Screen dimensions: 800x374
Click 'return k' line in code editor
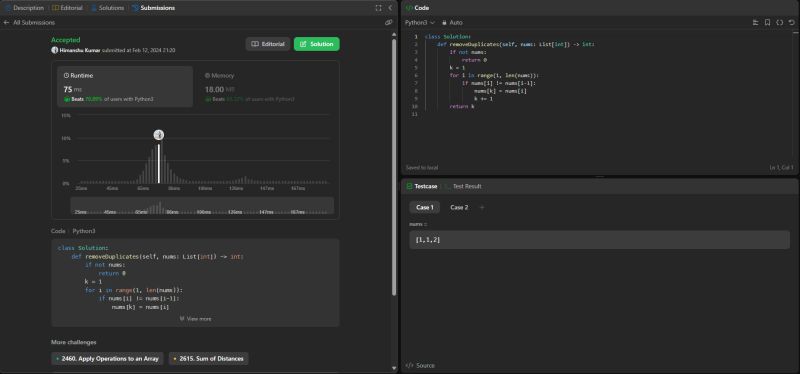(x=462, y=107)
